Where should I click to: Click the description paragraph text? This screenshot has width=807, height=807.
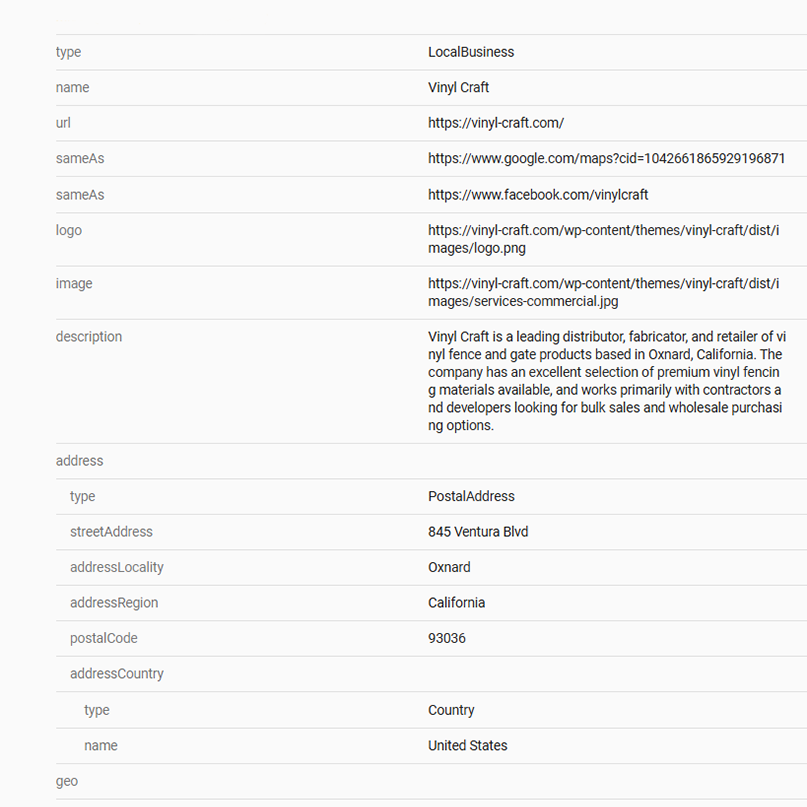click(x=606, y=381)
